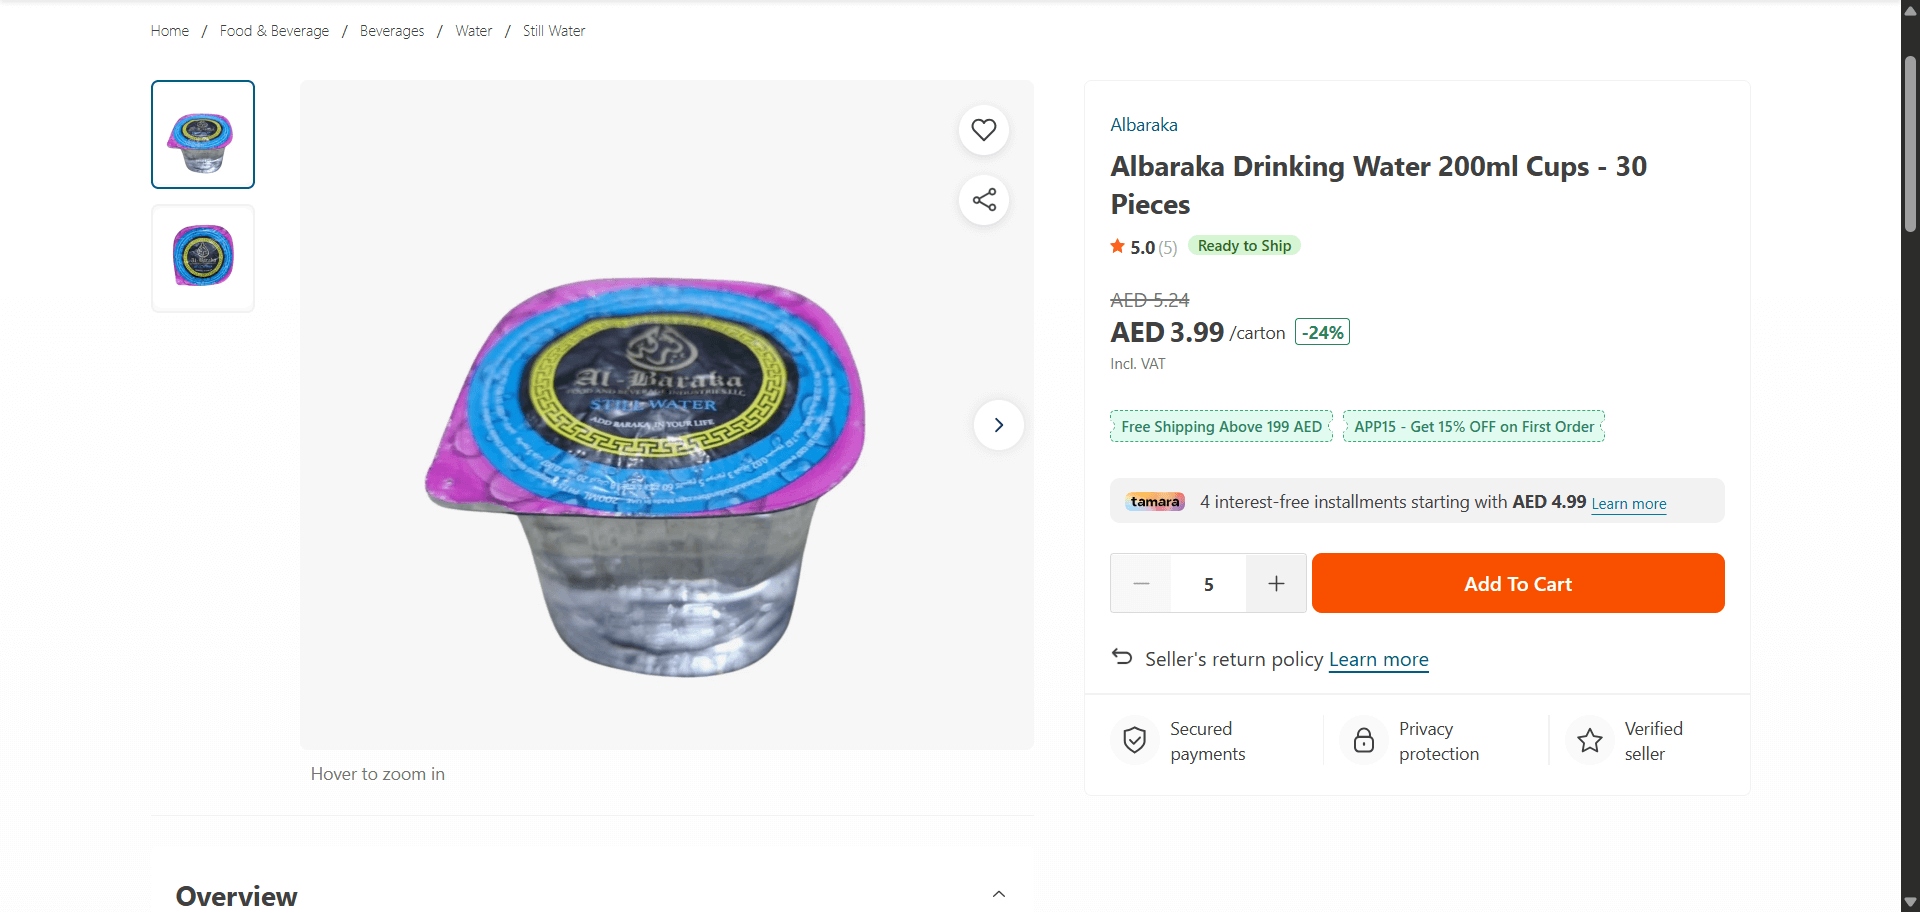Viewport: 1920px width, 912px height.
Task: Click the quantity input field
Action: click(1208, 583)
